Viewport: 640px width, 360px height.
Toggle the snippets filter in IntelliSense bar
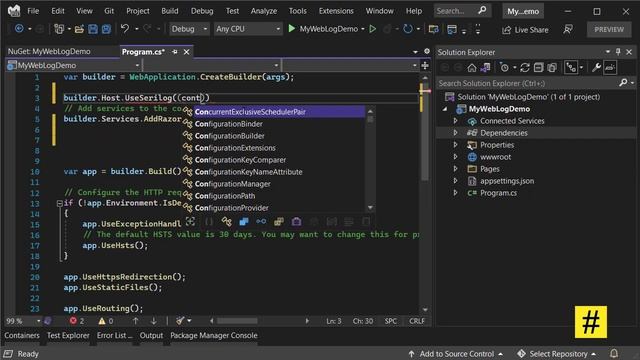366,222
